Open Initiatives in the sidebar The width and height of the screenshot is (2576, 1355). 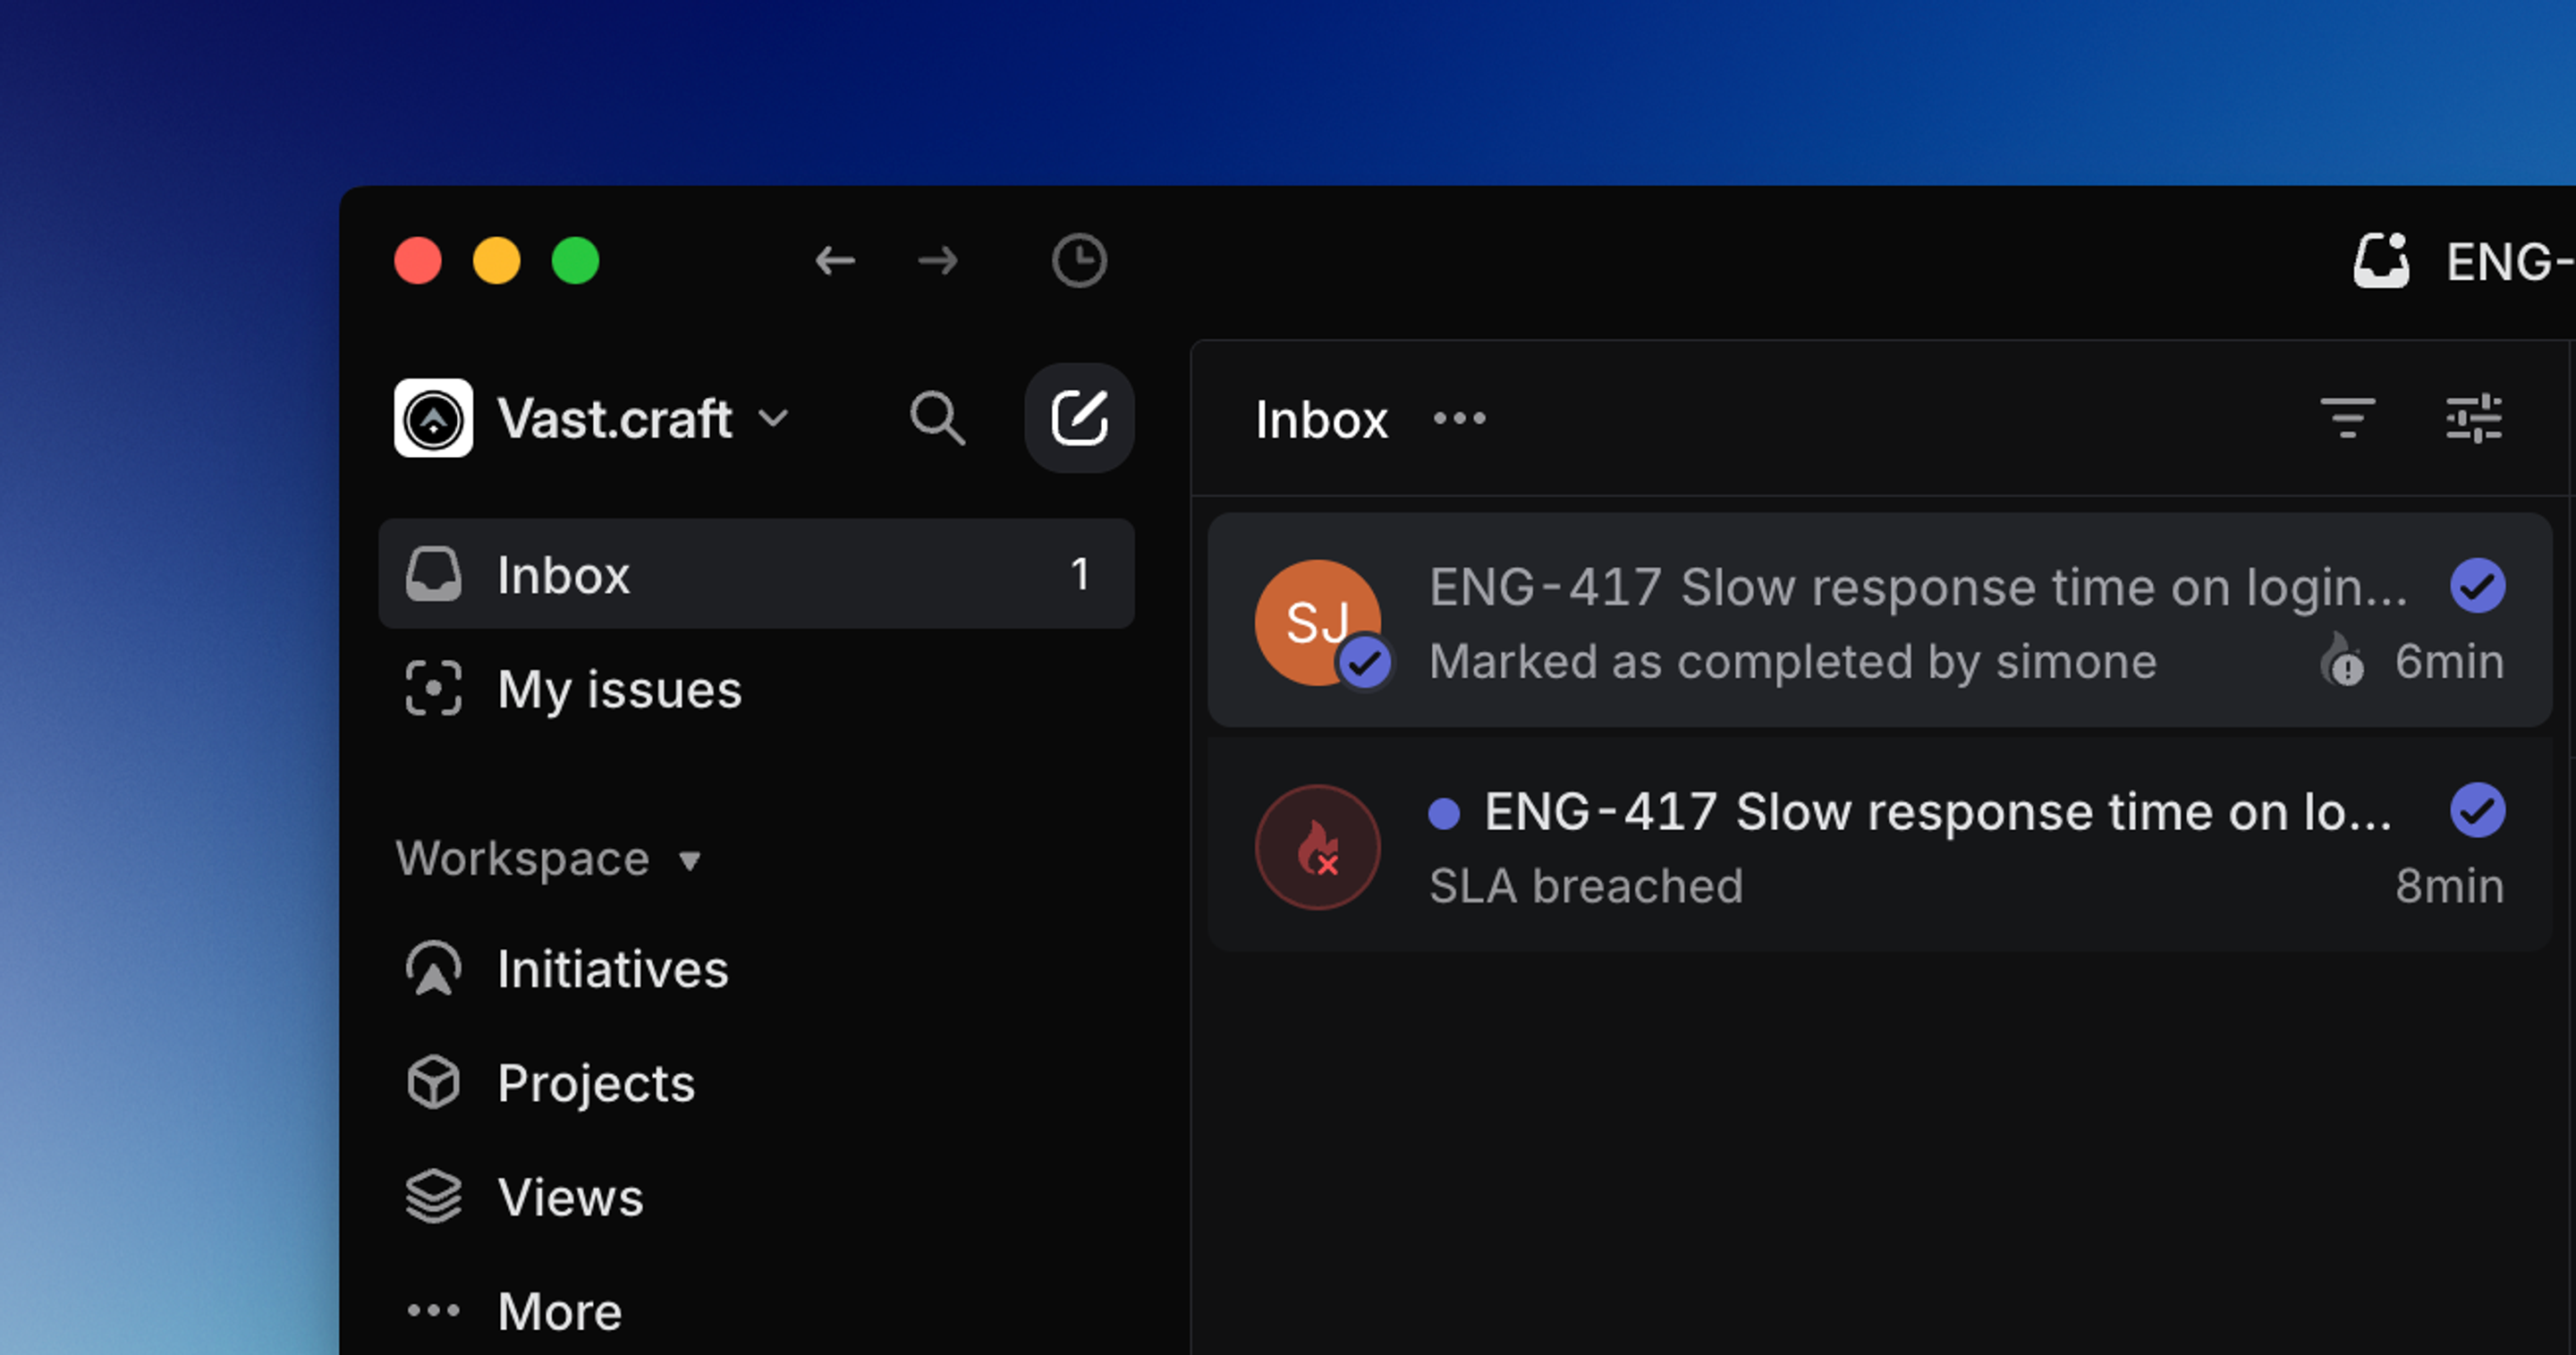pyautogui.click(x=756, y=969)
